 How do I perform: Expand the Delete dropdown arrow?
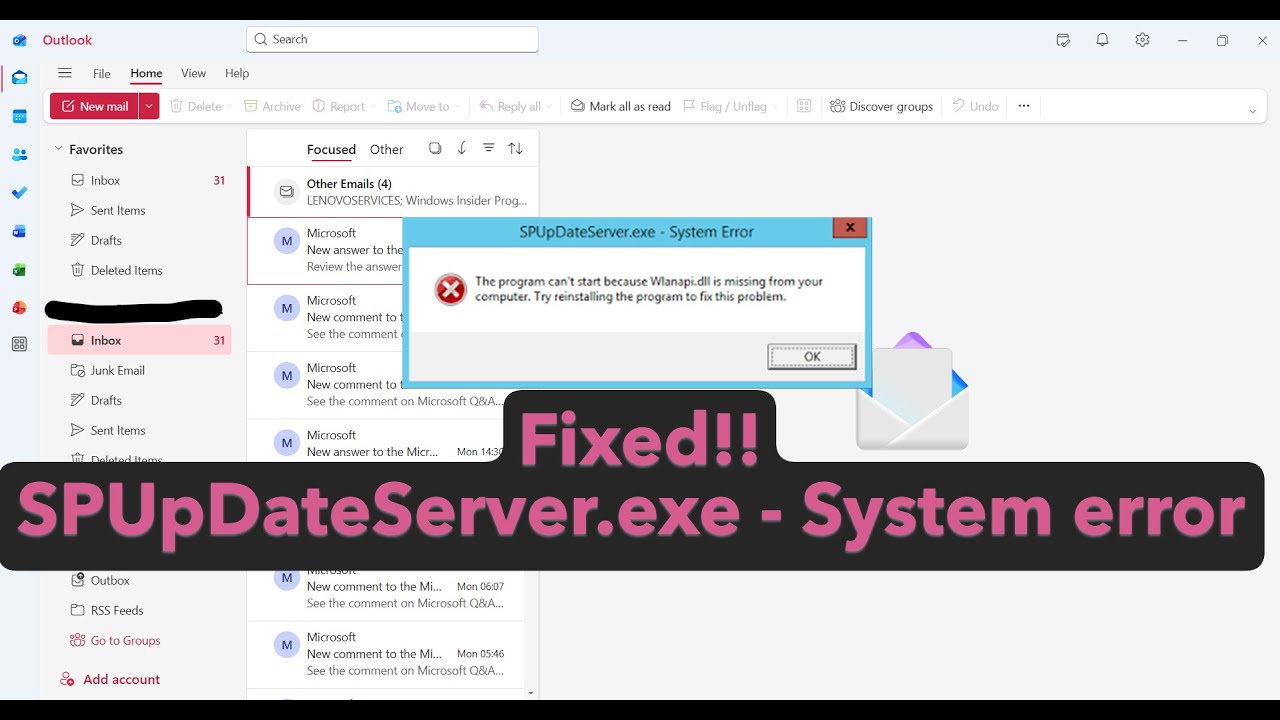pos(229,107)
